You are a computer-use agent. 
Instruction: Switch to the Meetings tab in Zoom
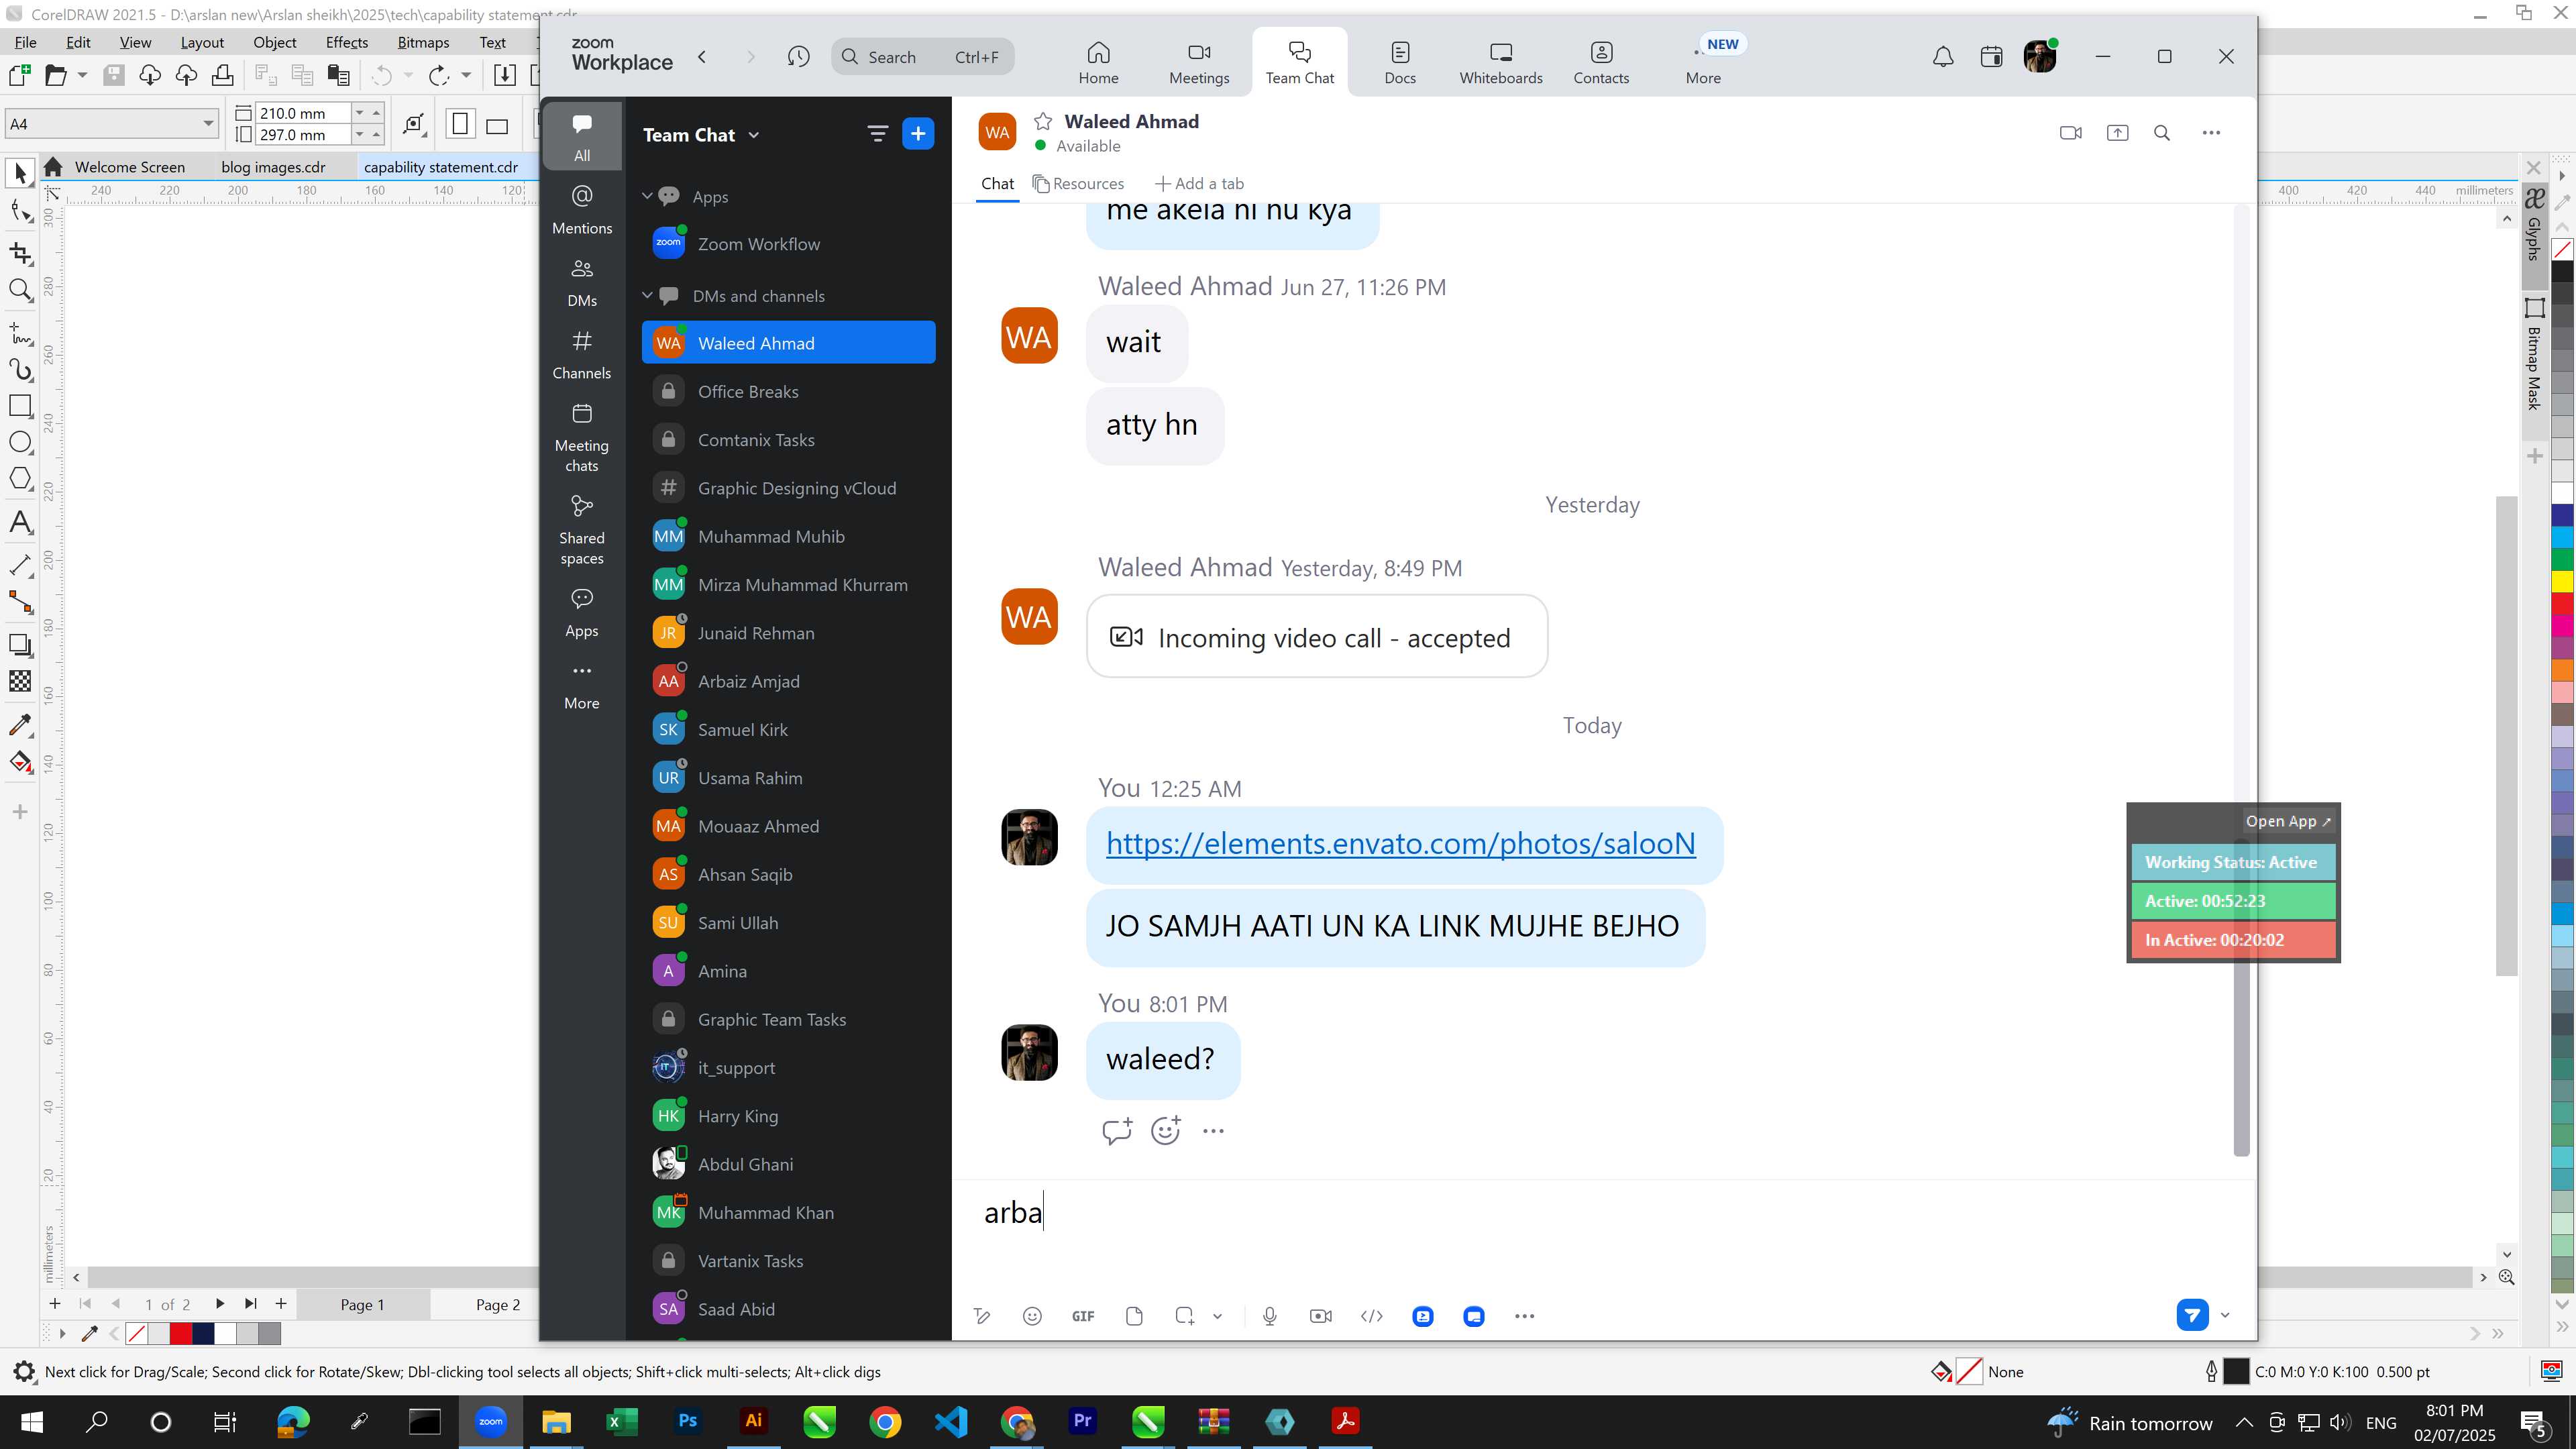point(1199,62)
